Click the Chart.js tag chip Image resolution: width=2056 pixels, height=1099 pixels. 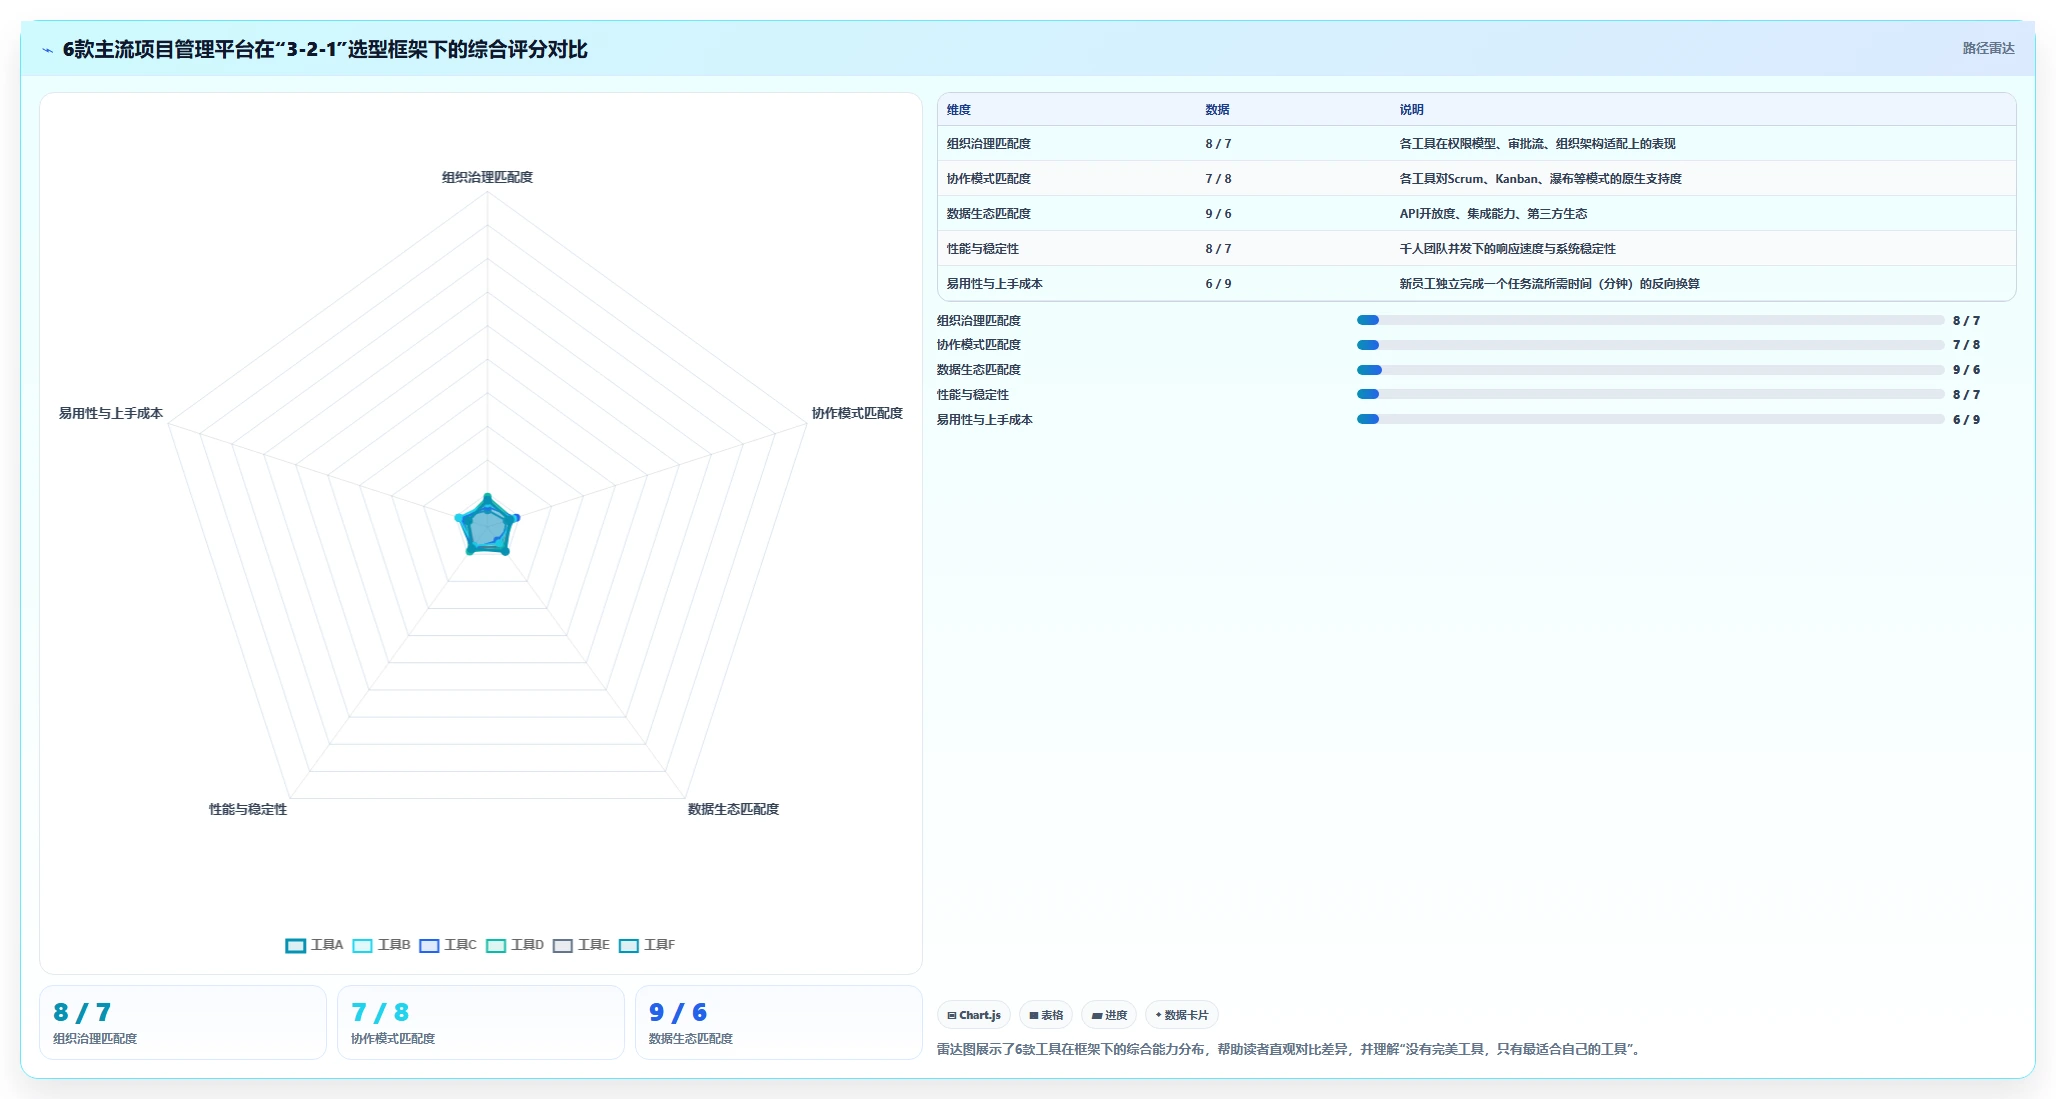pos(974,1015)
